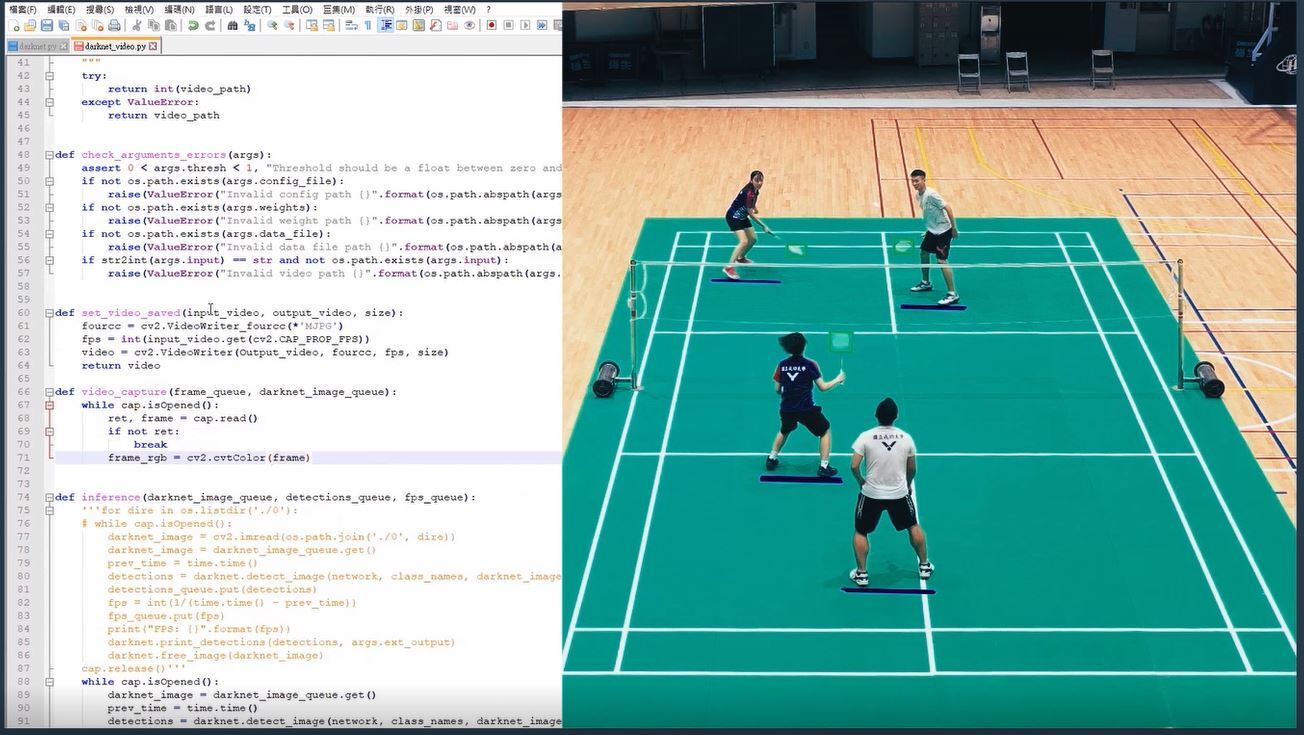Viewport: 1304px width, 735px height.
Task: Open the 語言(L) menu
Action: [x=219, y=9]
